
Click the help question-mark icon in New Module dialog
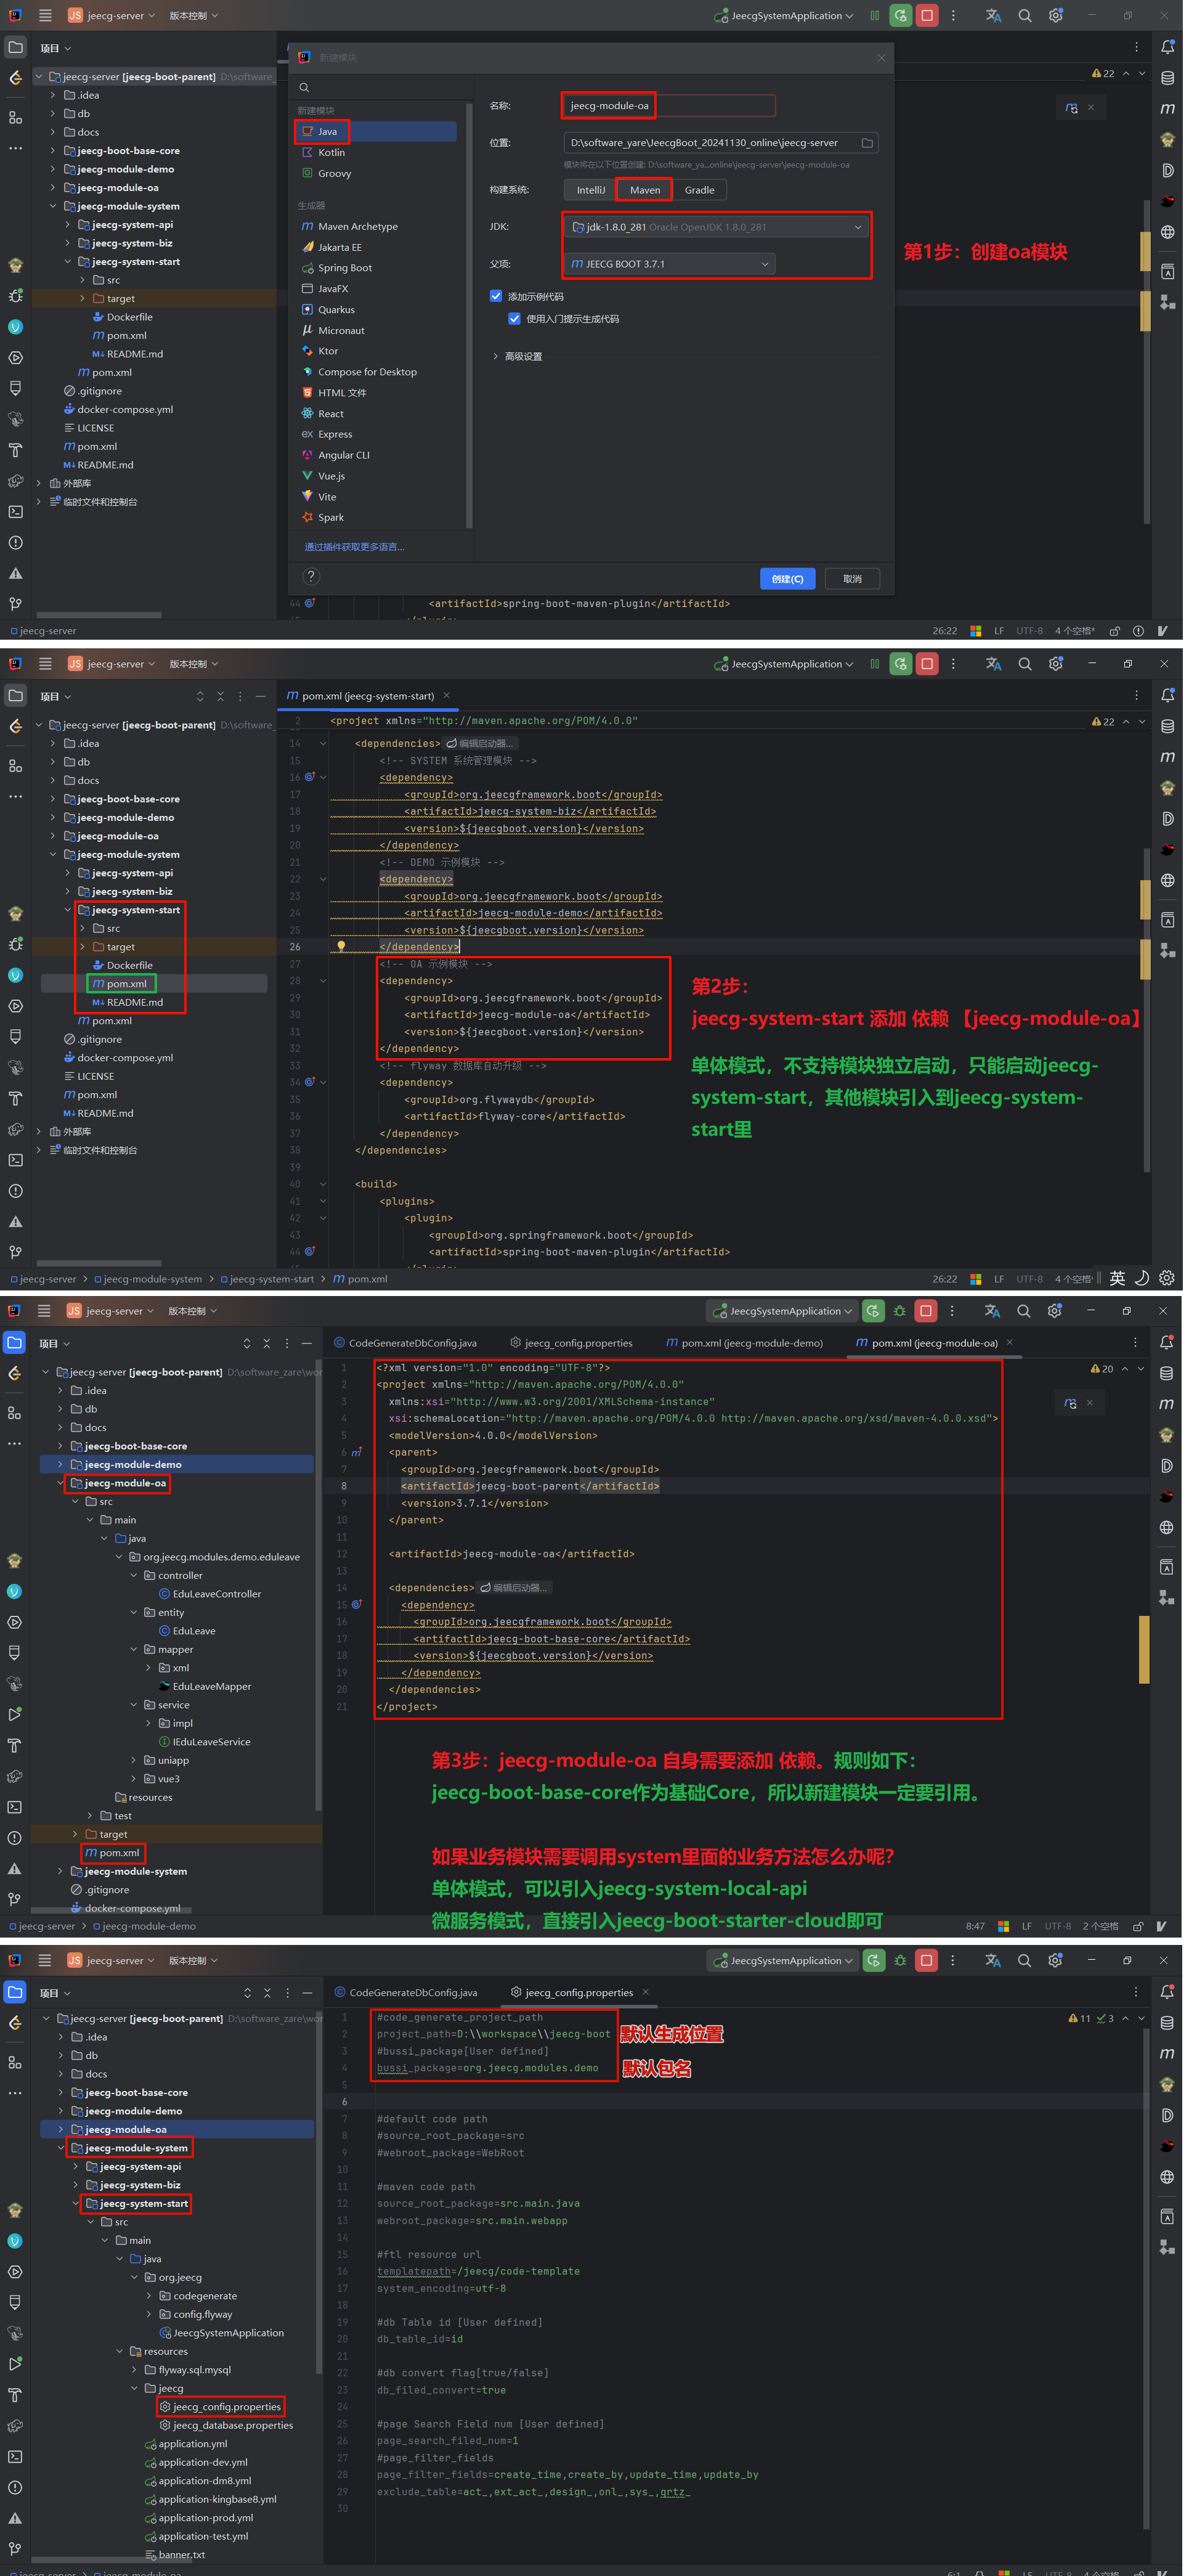coord(311,577)
